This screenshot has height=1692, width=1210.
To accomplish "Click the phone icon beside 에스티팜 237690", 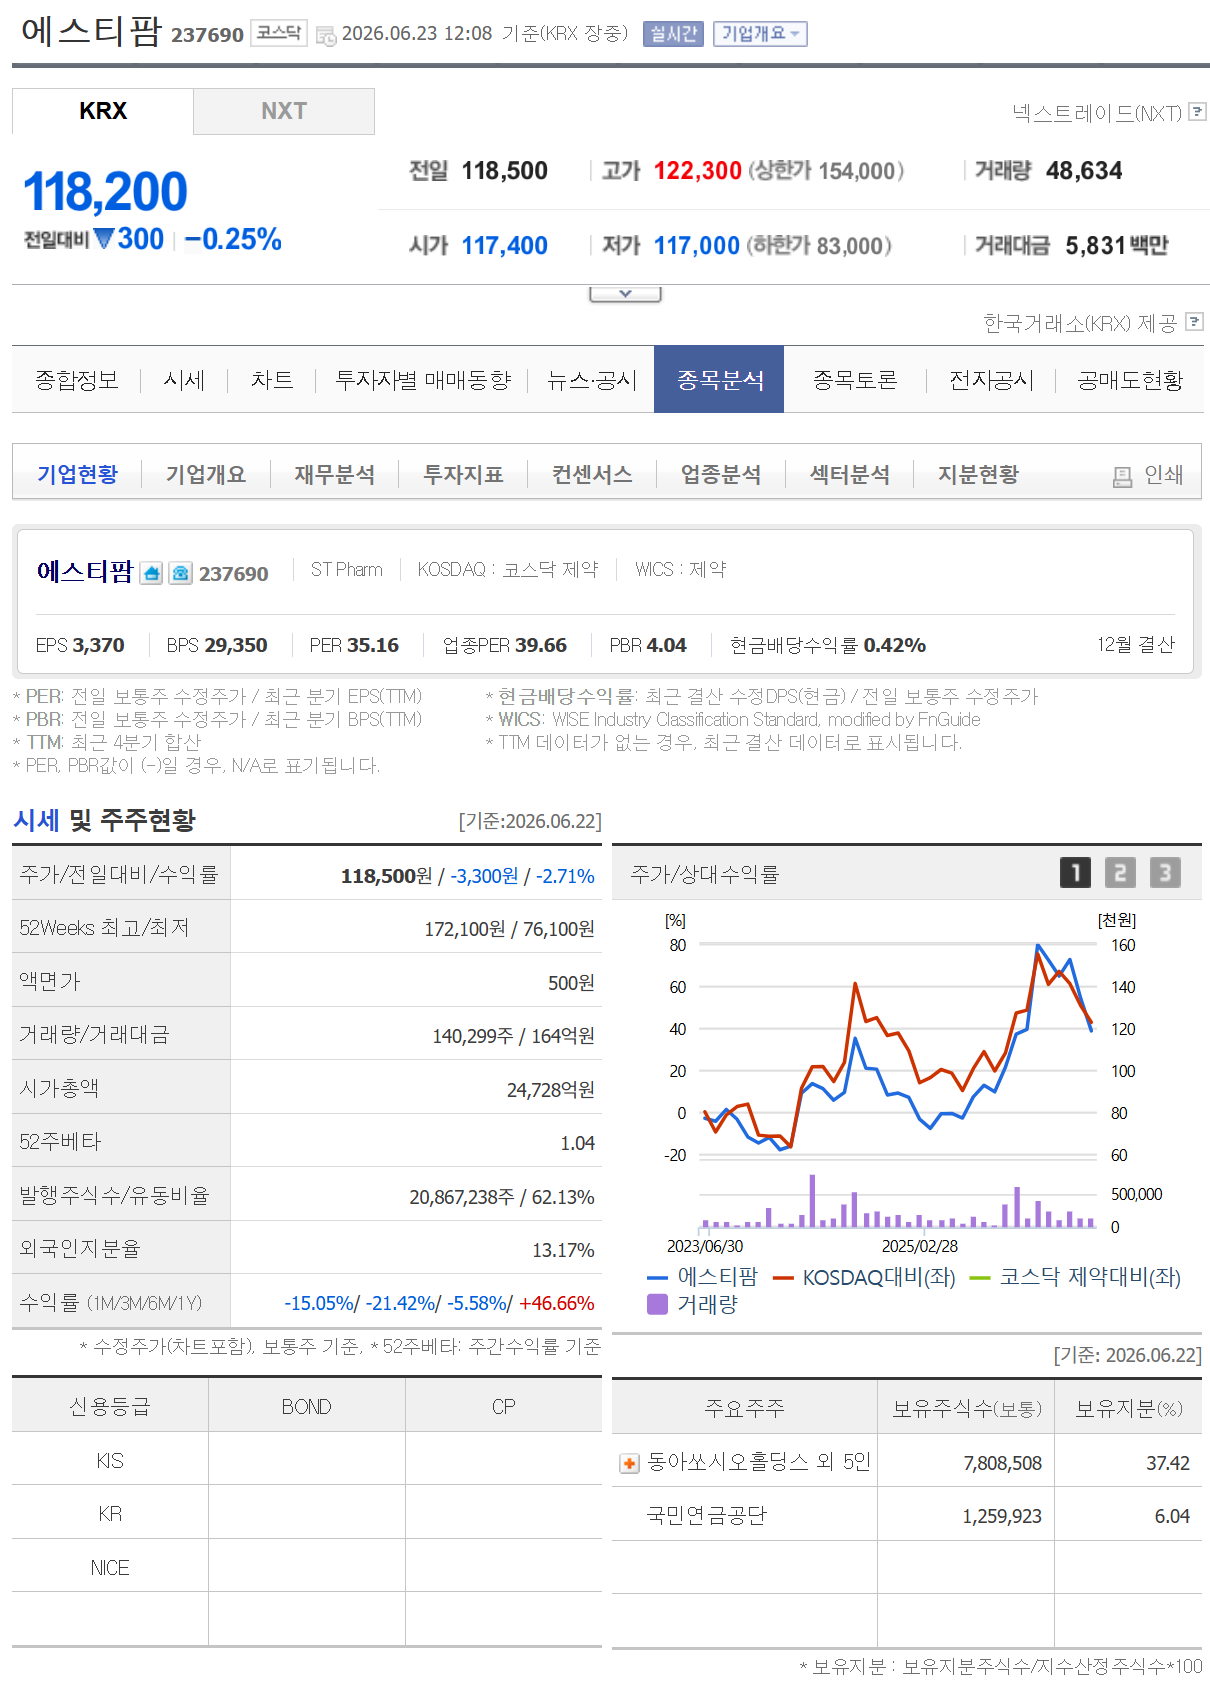I will point(180,573).
